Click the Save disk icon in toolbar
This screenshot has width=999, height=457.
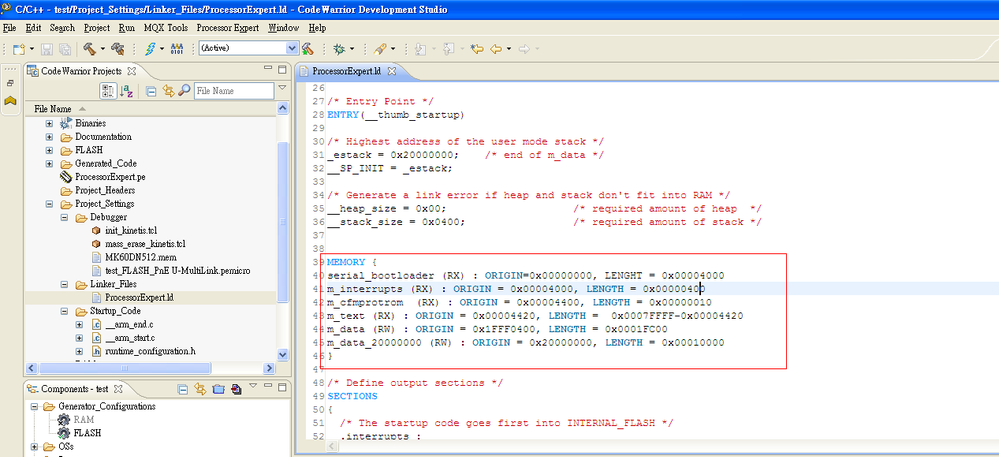point(47,48)
